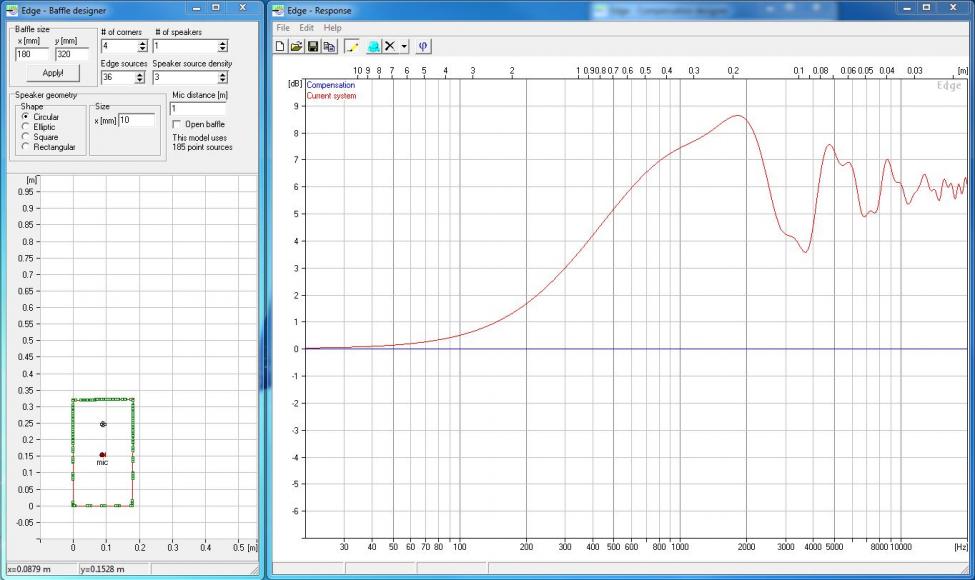Click the cyan speaker icon in toolbar
Screen dimensions: 975x580
[x=373, y=47]
